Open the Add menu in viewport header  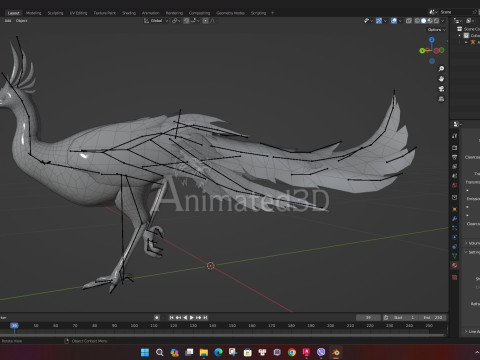(8, 21)
